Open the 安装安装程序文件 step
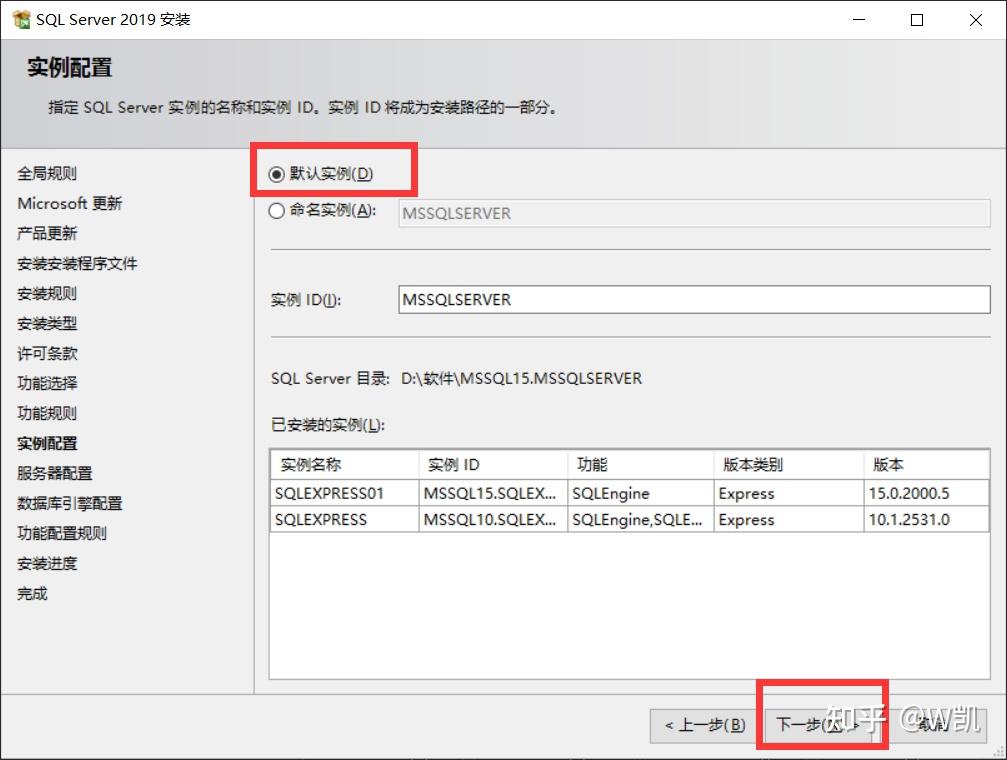1007x760 pixels. (x=77, y=263)
